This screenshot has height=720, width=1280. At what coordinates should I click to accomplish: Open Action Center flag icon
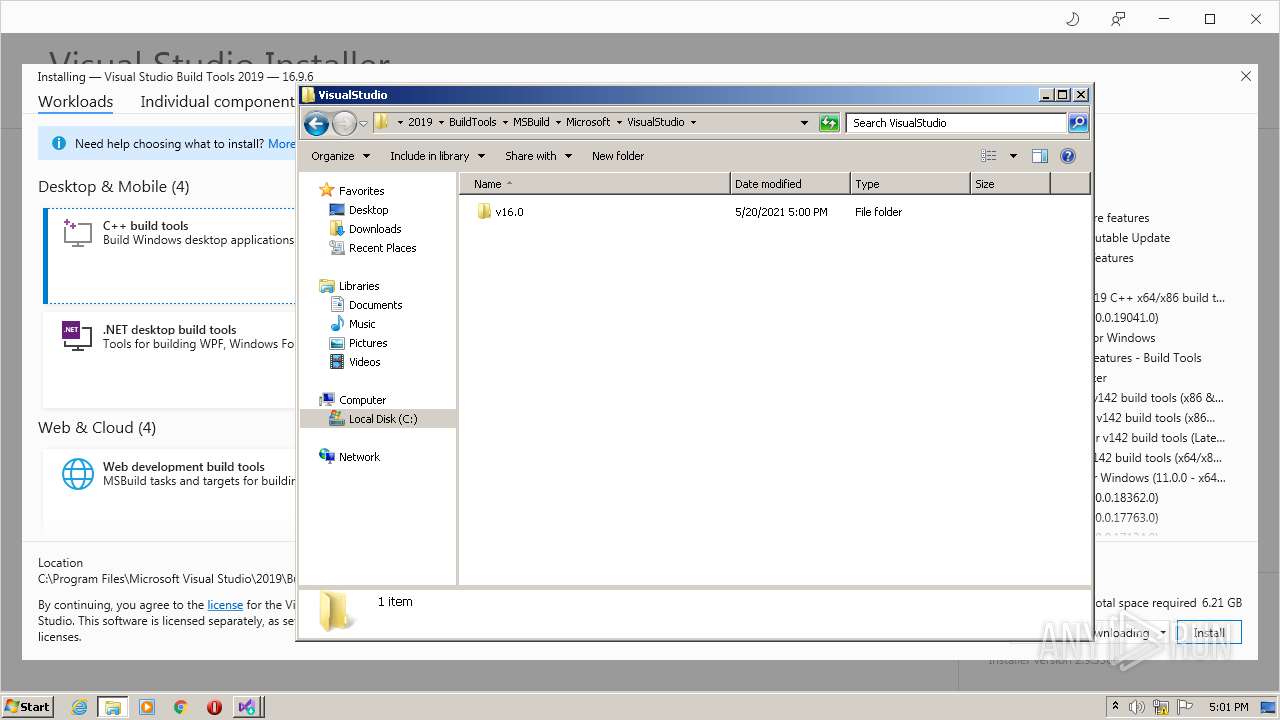tap(1186, 707)
